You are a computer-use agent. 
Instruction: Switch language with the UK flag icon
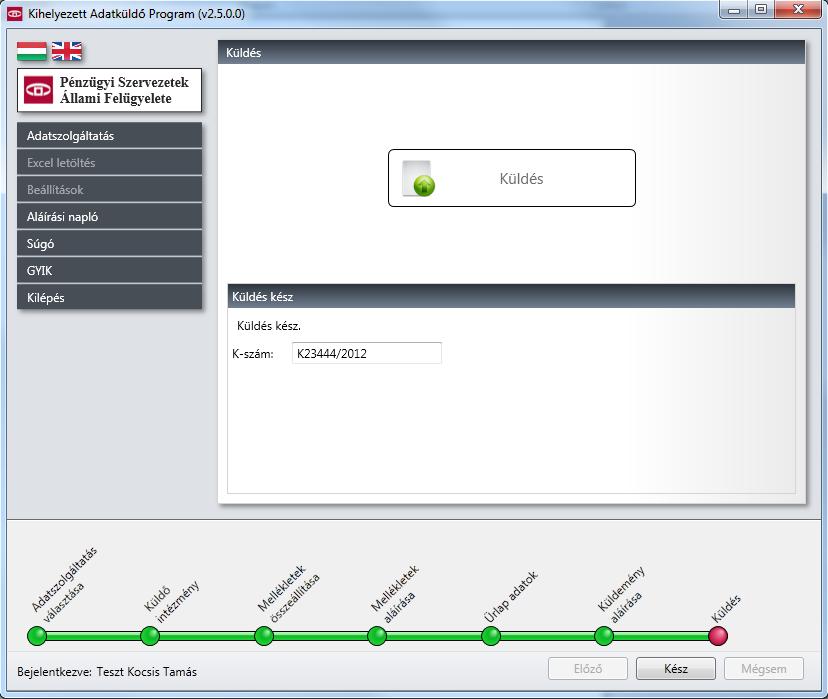67,51
